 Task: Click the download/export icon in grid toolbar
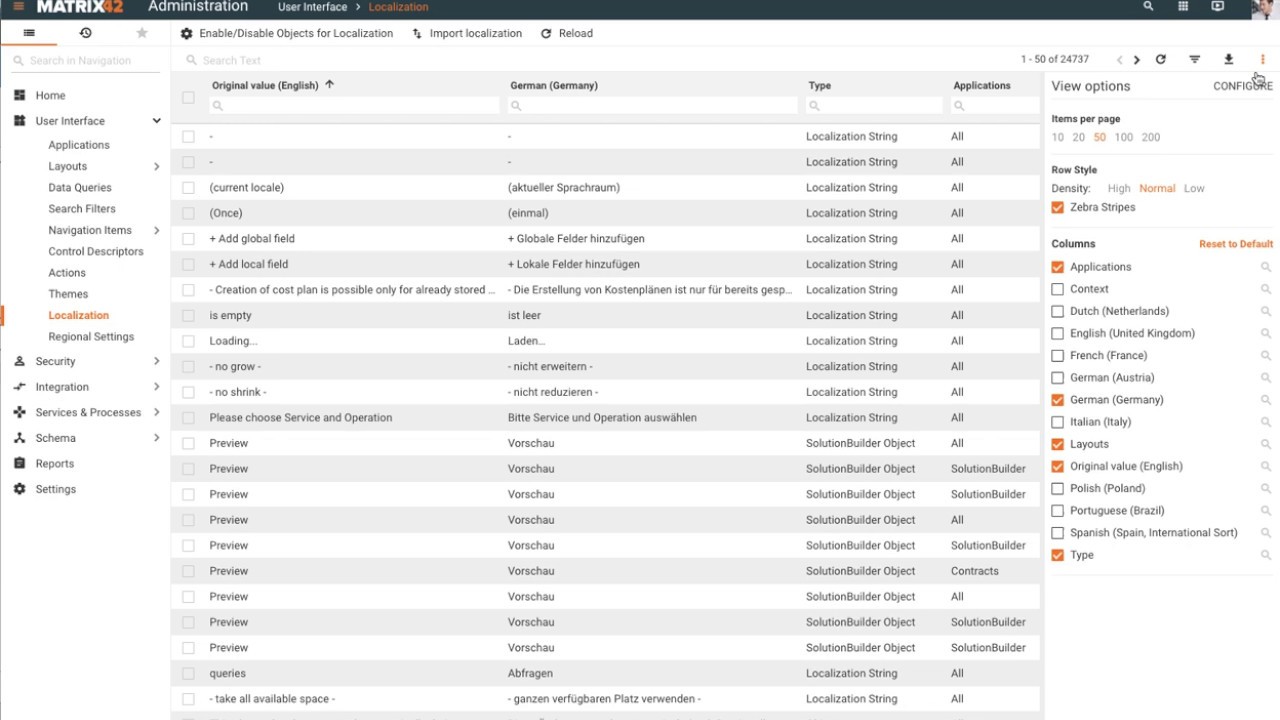pos(1229,60)
